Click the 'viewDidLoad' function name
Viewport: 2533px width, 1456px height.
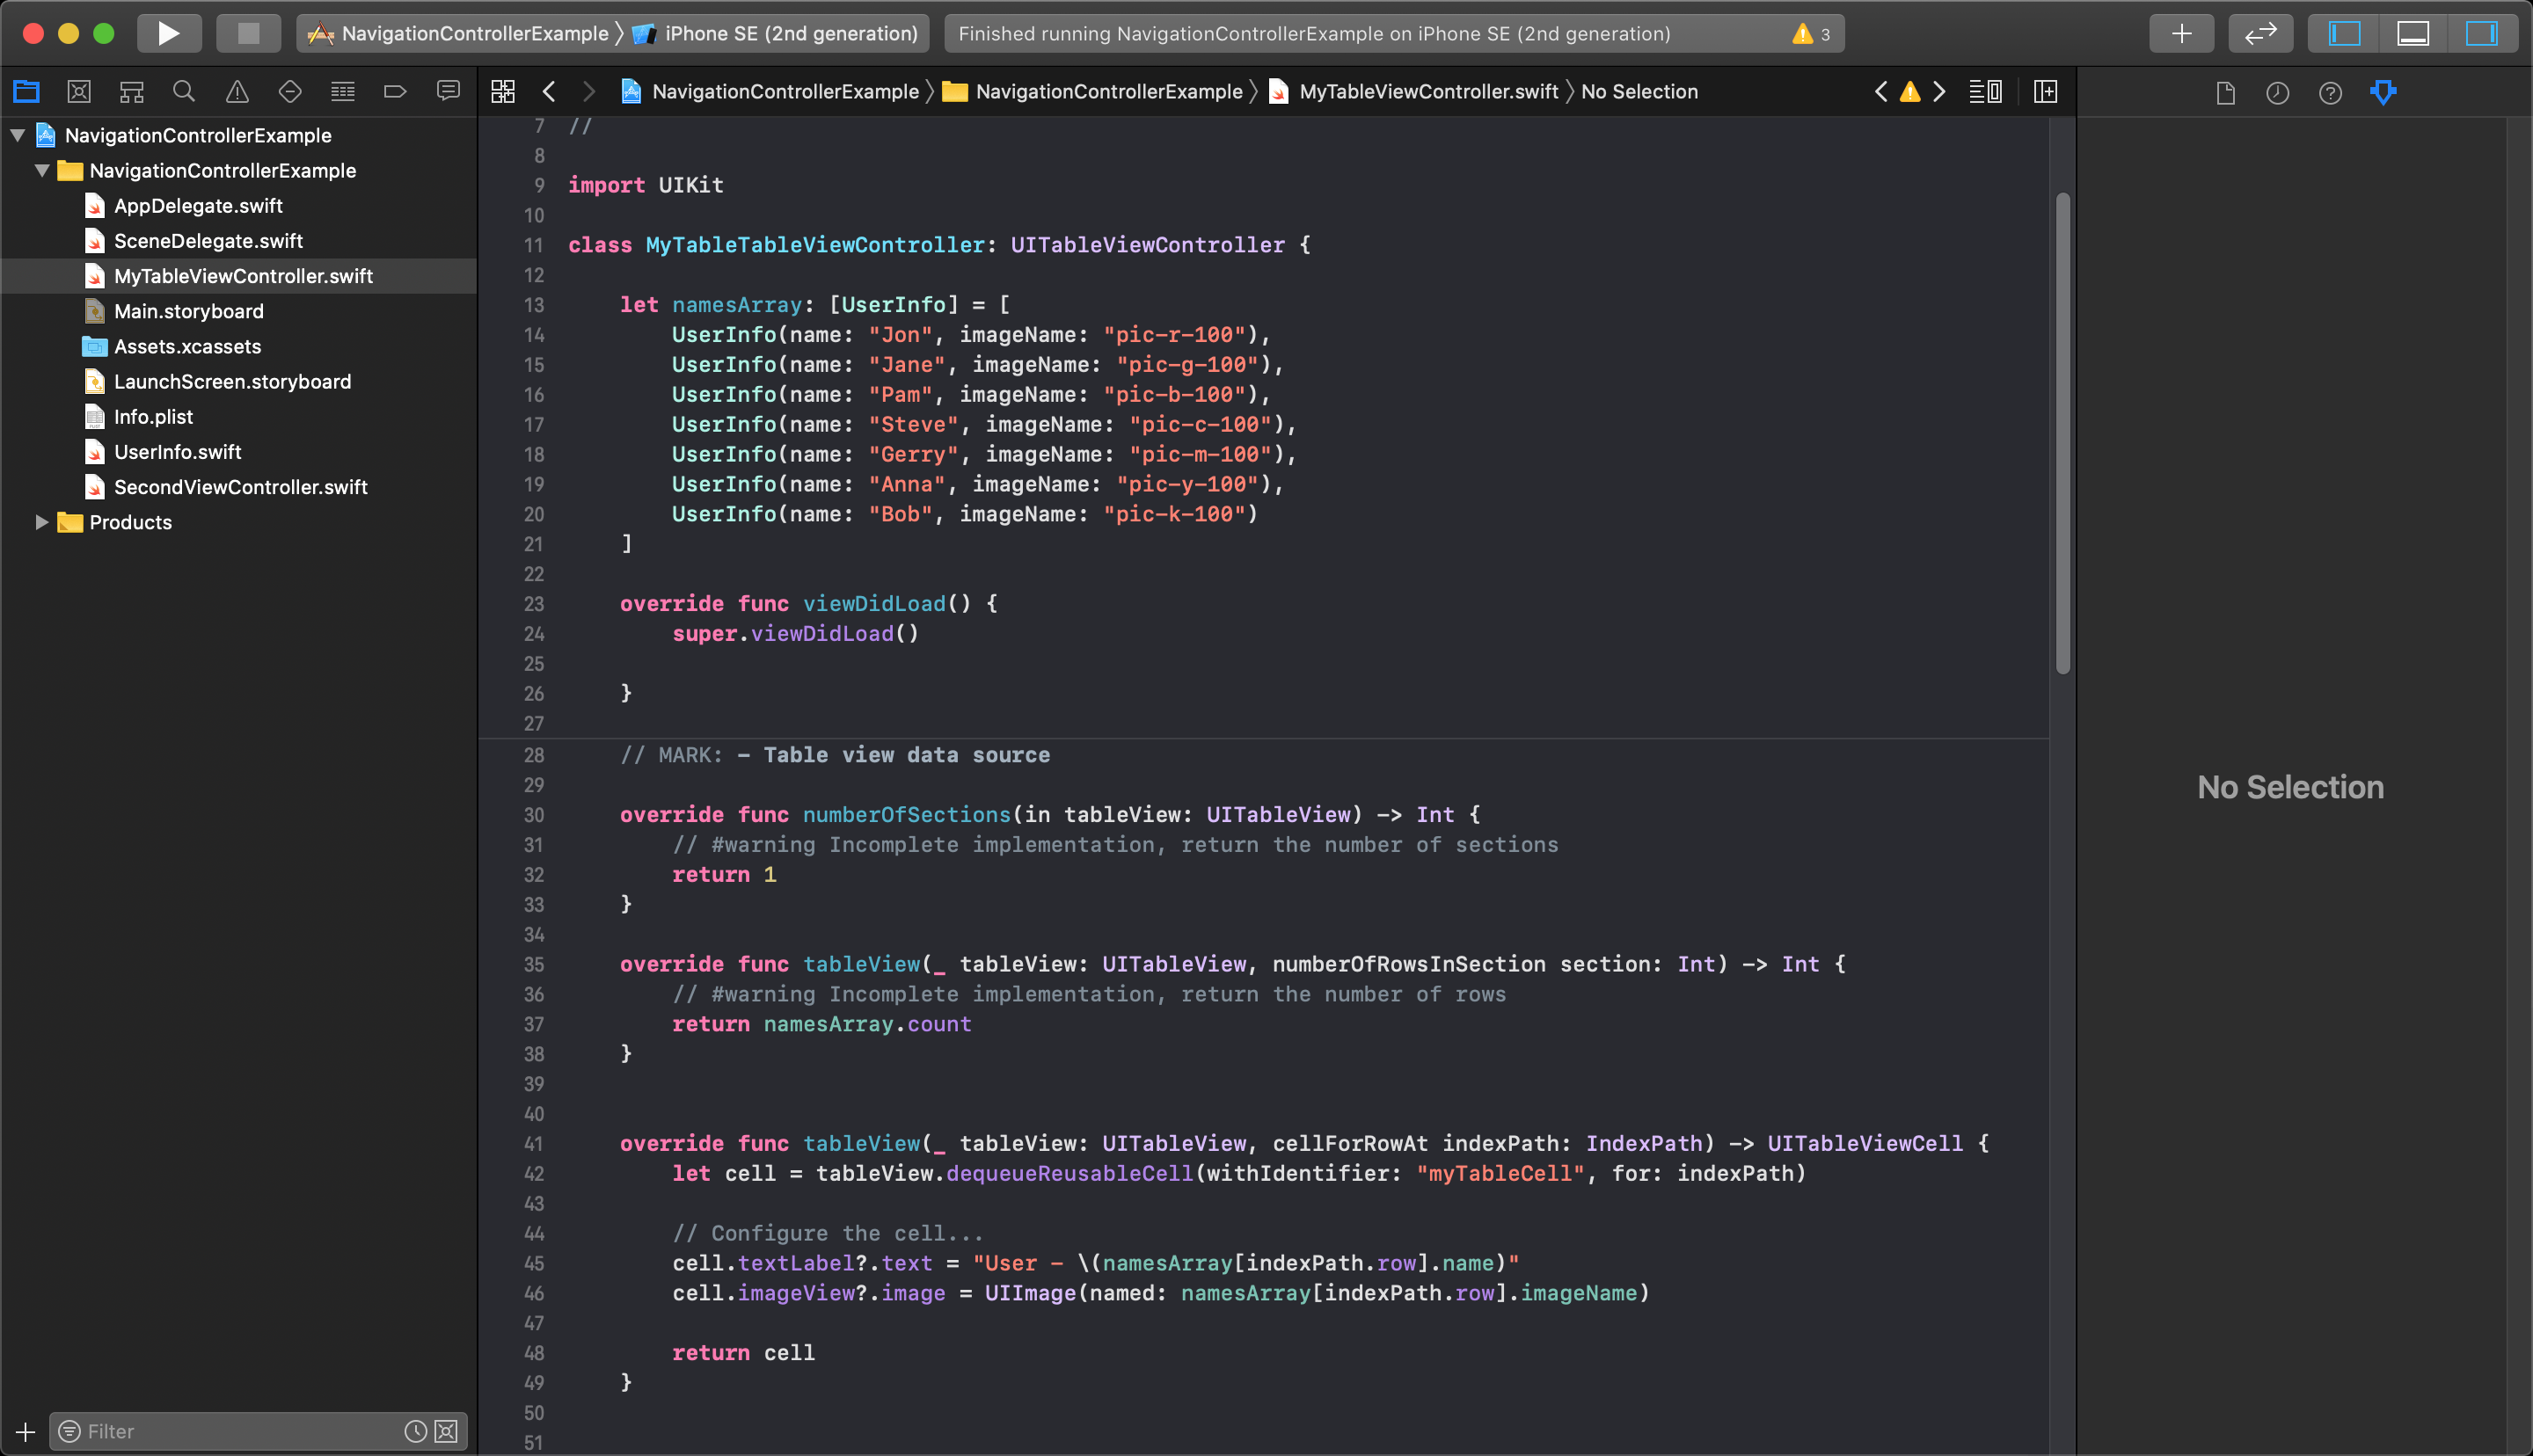(x=874, y=604)
